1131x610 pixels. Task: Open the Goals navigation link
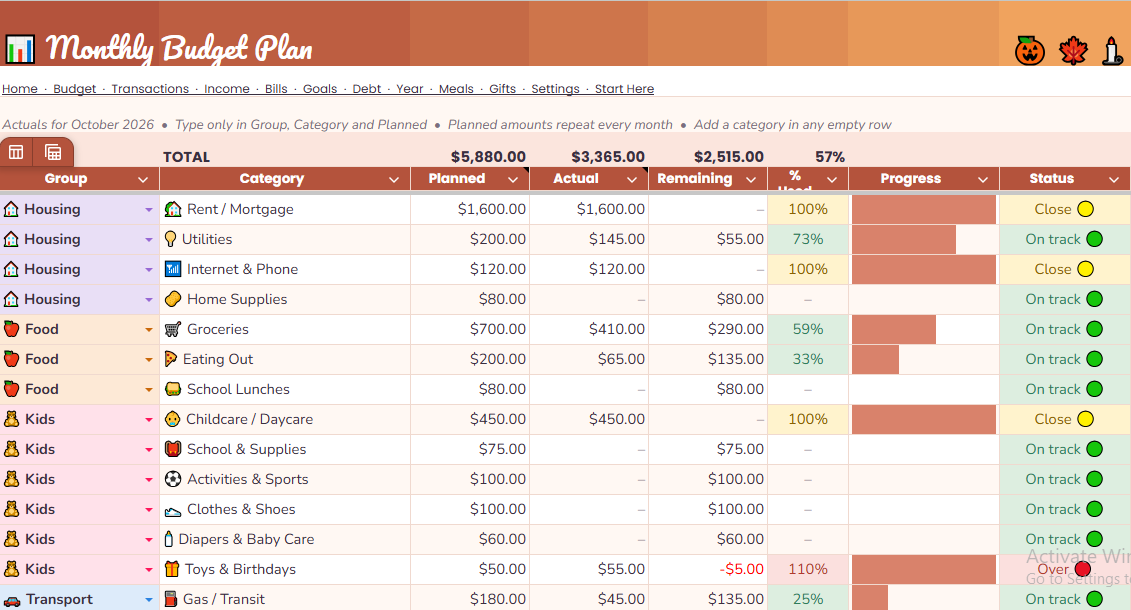click(x=320, y=89)
